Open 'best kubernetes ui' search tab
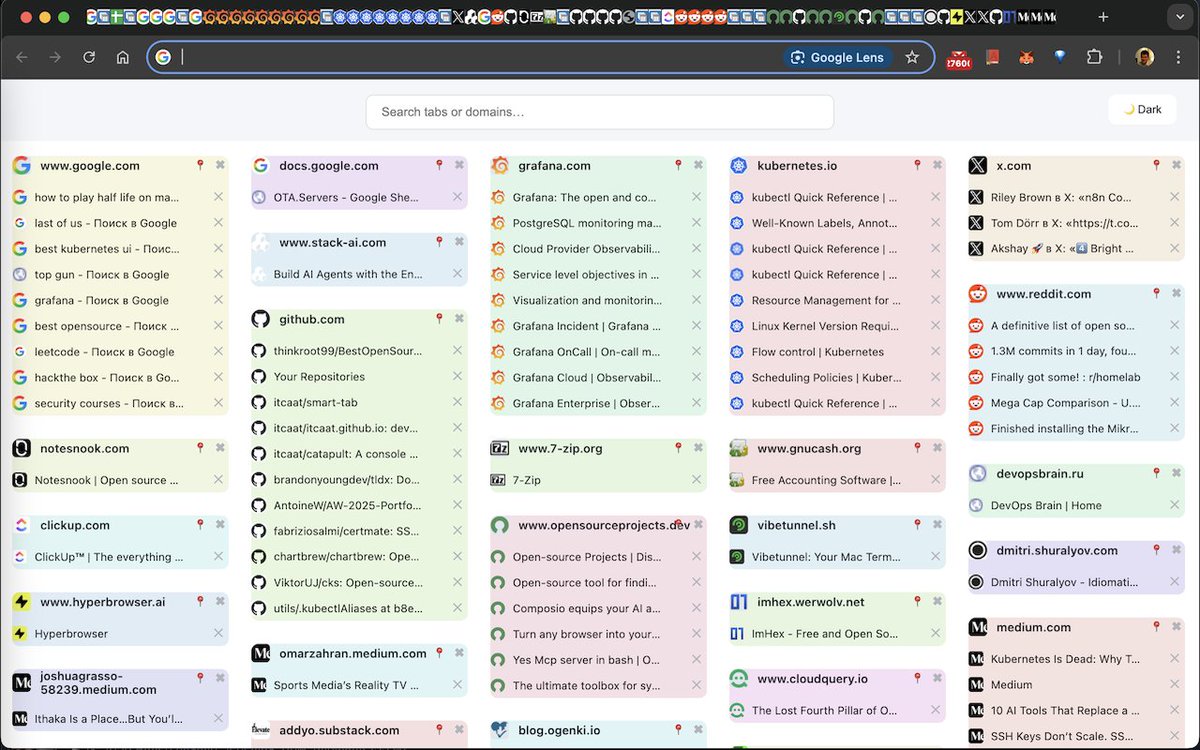Screen dimensions: 1200x750 (x=107, y=248)
